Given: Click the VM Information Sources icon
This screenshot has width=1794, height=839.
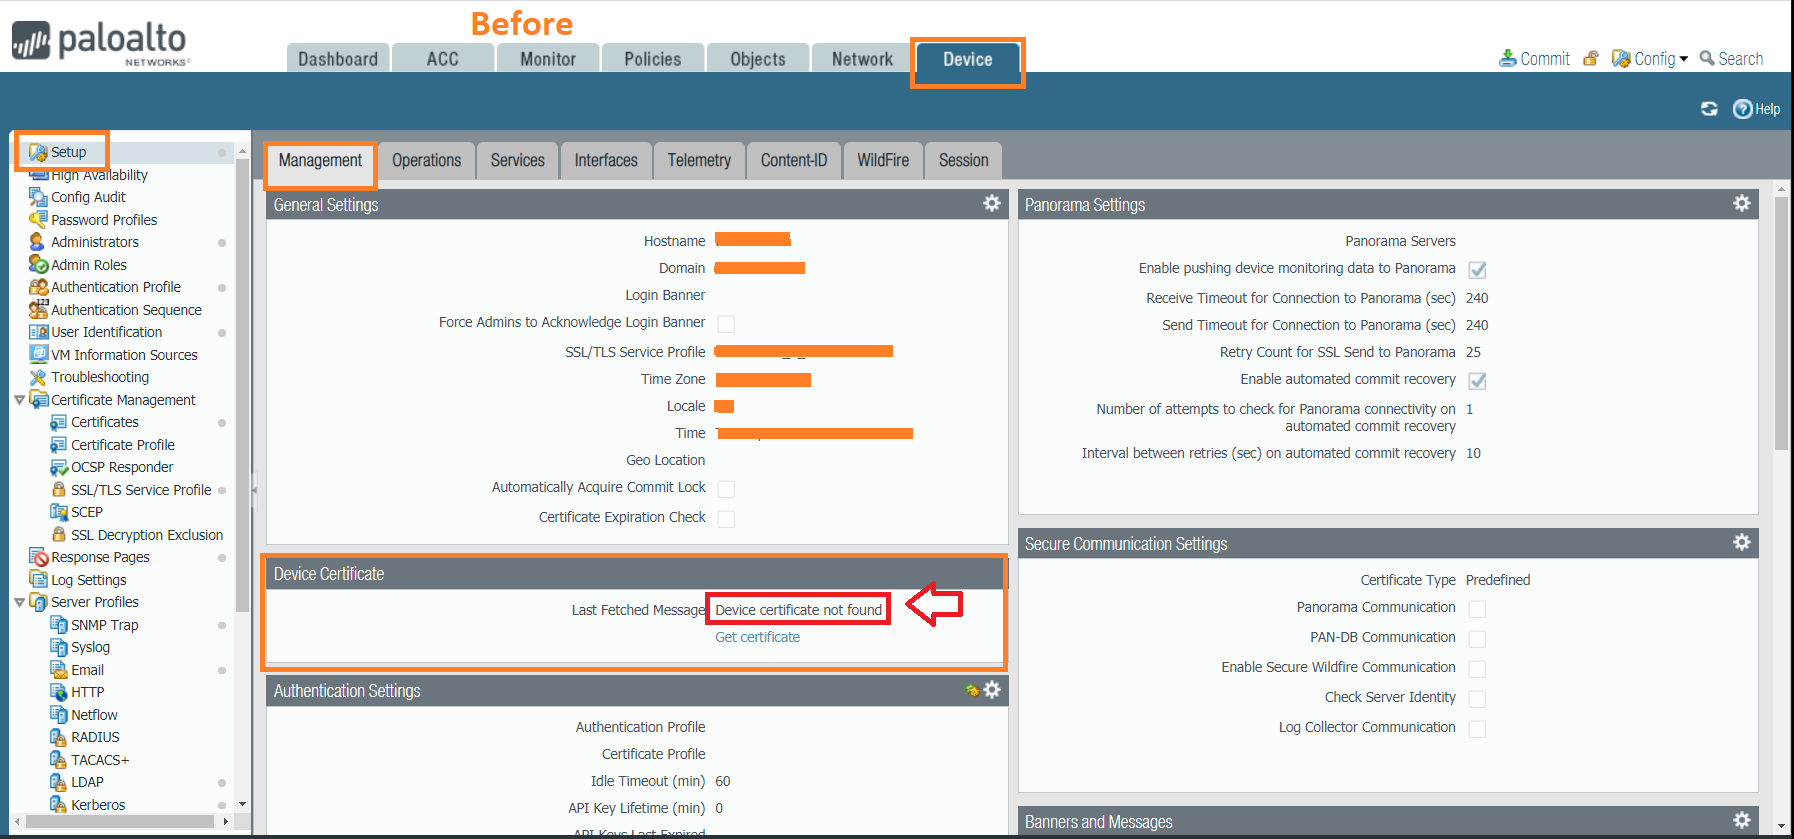Looking at the screenshot, I should pyautogui.click(x=38, y=354).
